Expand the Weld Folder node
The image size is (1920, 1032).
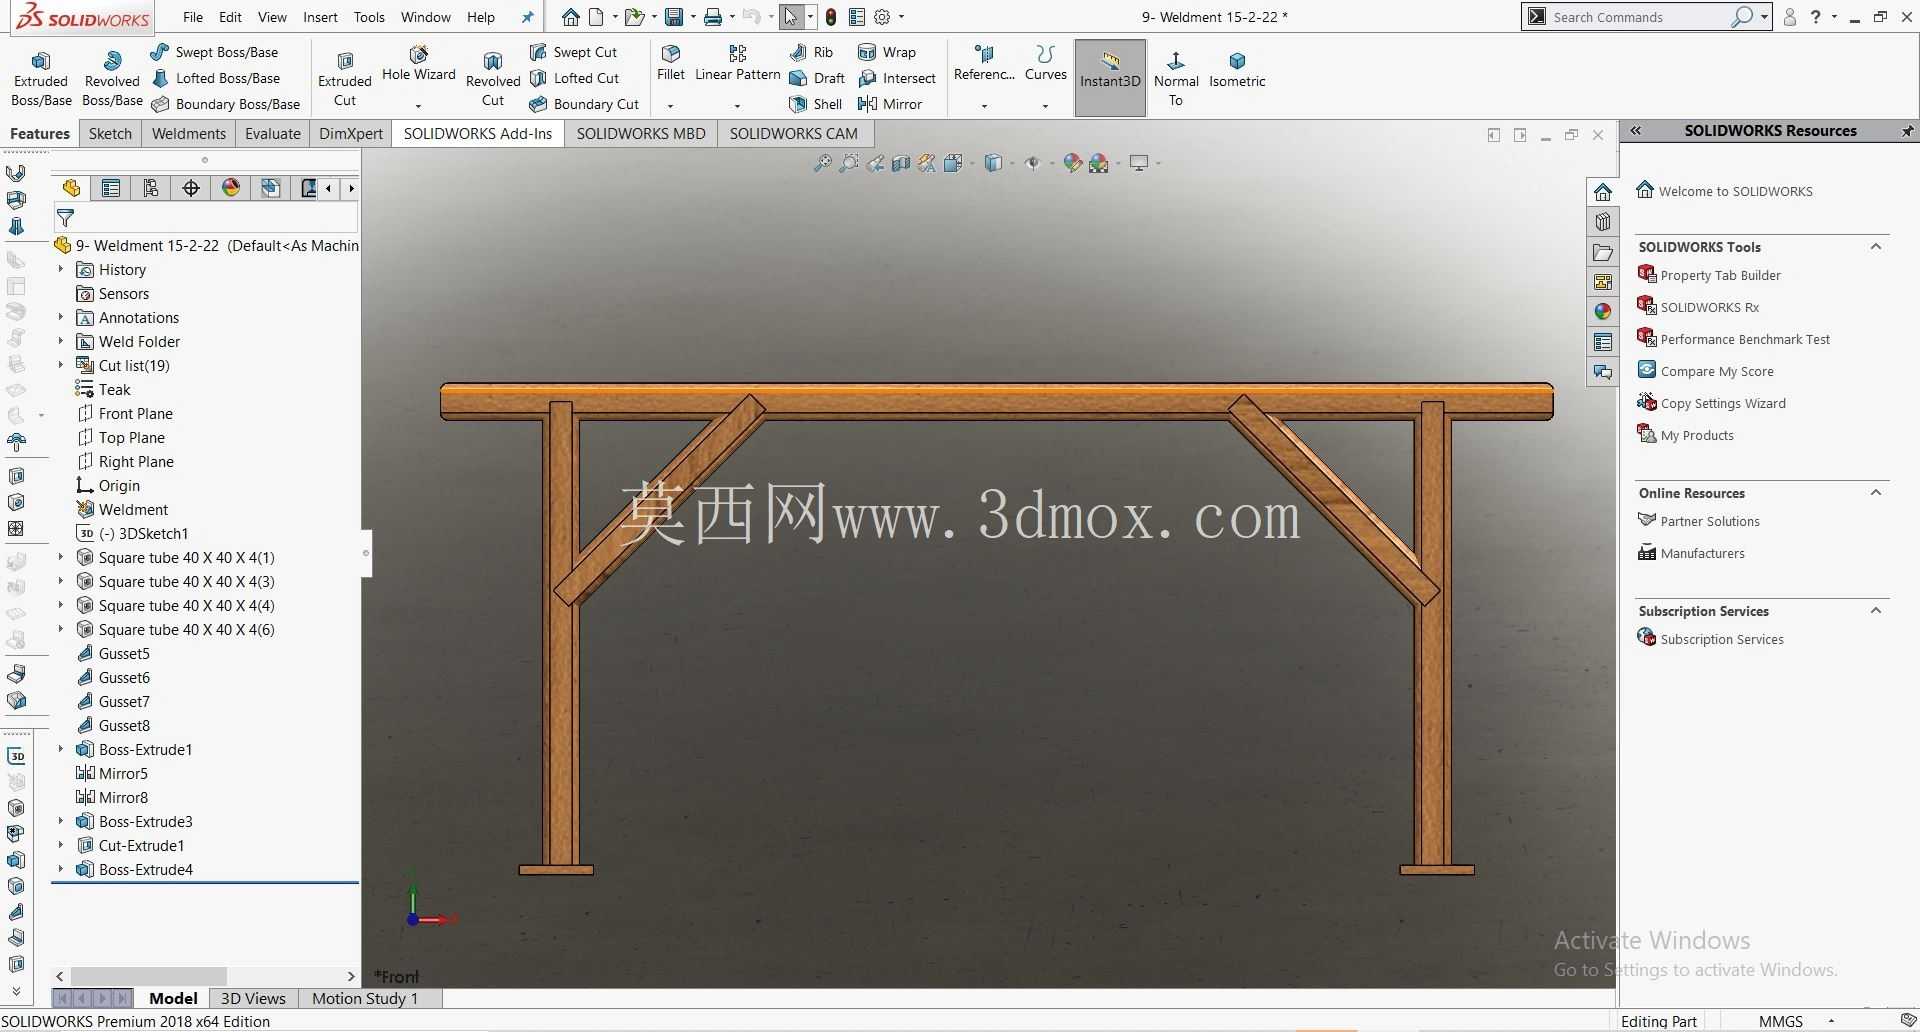coord(61,341)
